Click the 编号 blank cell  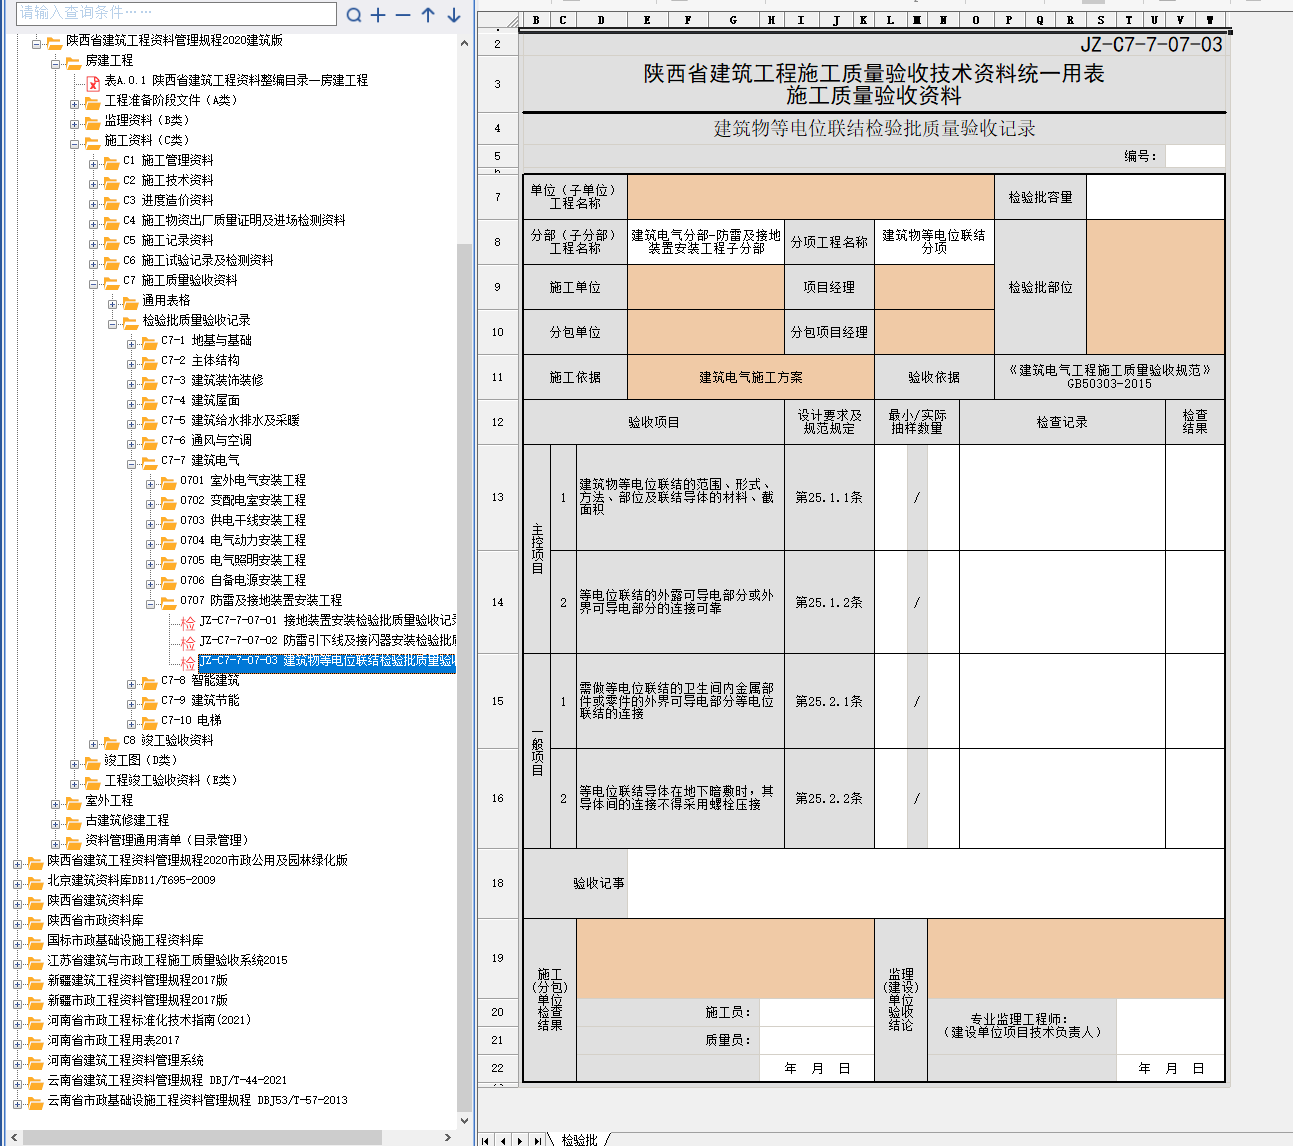(x=1195, y=156)
